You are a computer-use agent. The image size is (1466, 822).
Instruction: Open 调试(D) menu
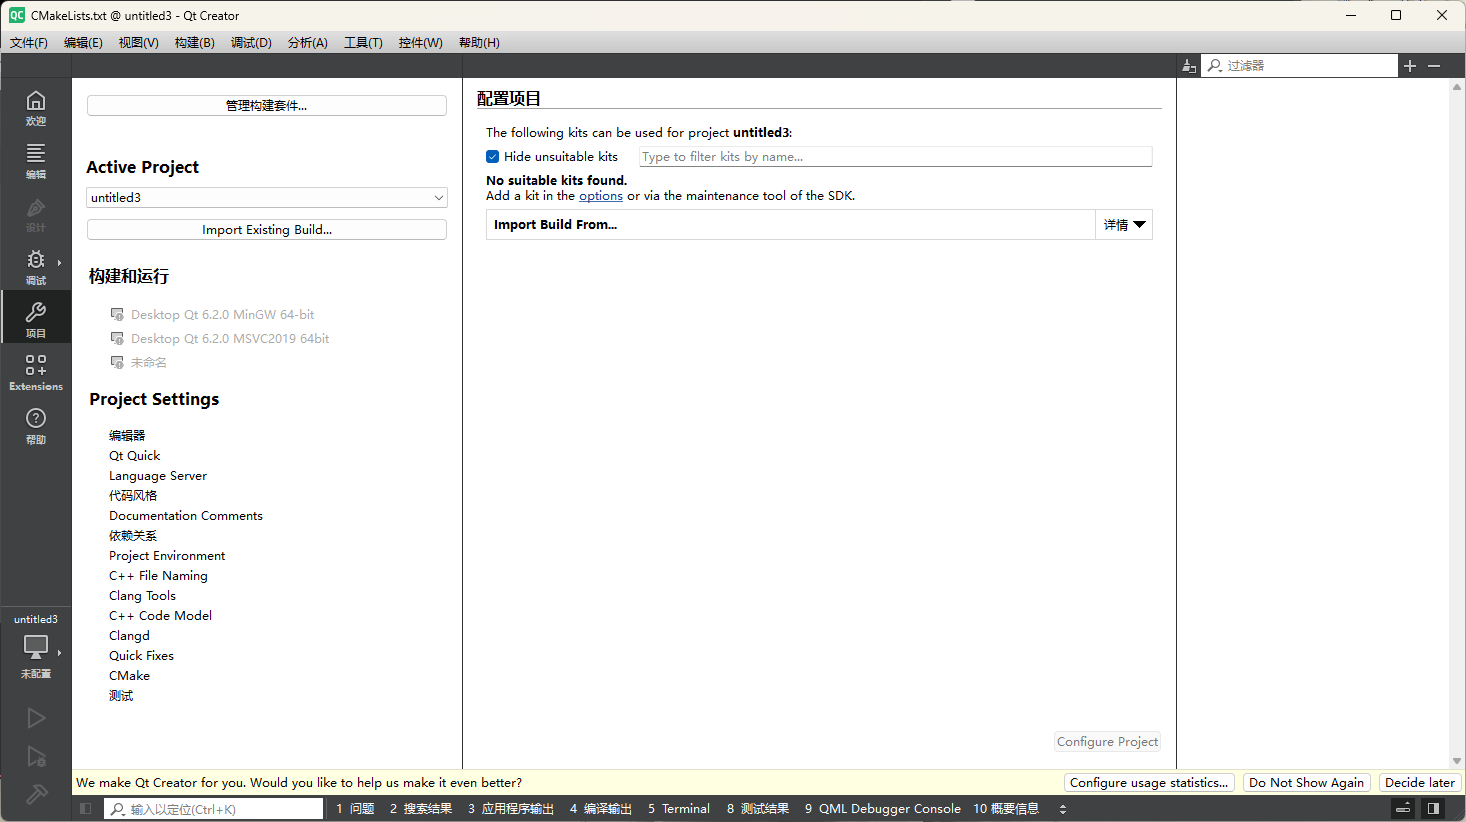251,43
